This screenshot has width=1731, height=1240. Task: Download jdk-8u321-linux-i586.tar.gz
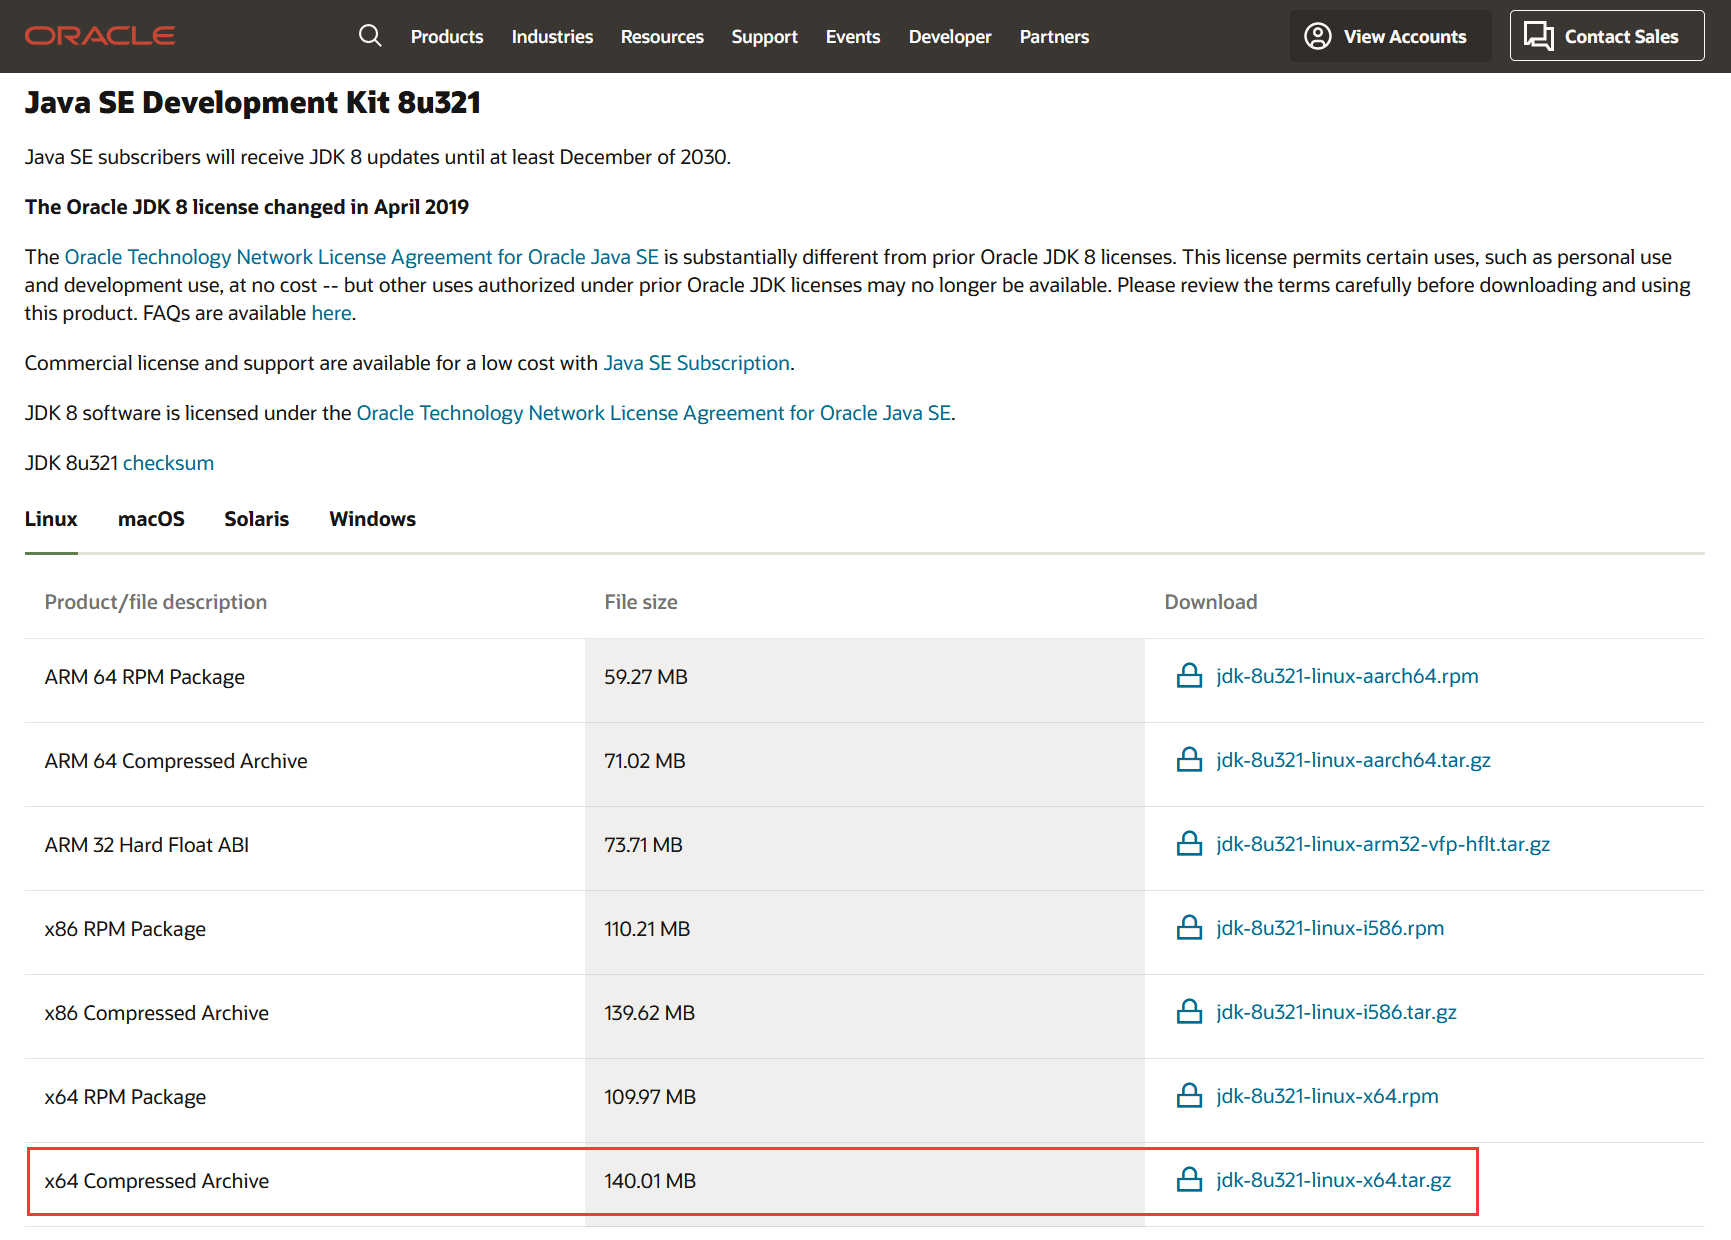(1336, 1012)
